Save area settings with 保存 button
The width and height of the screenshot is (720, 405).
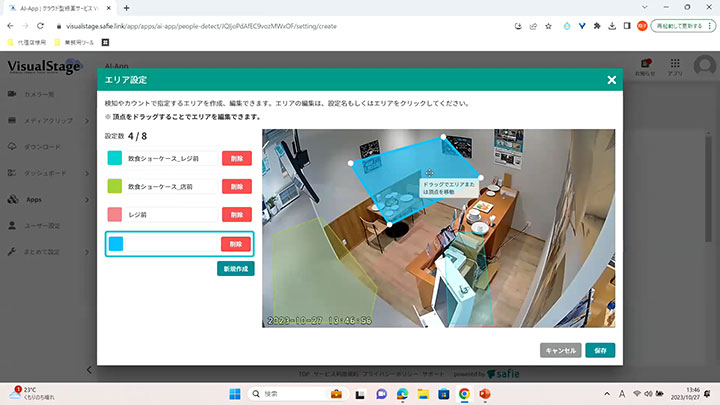600,350
